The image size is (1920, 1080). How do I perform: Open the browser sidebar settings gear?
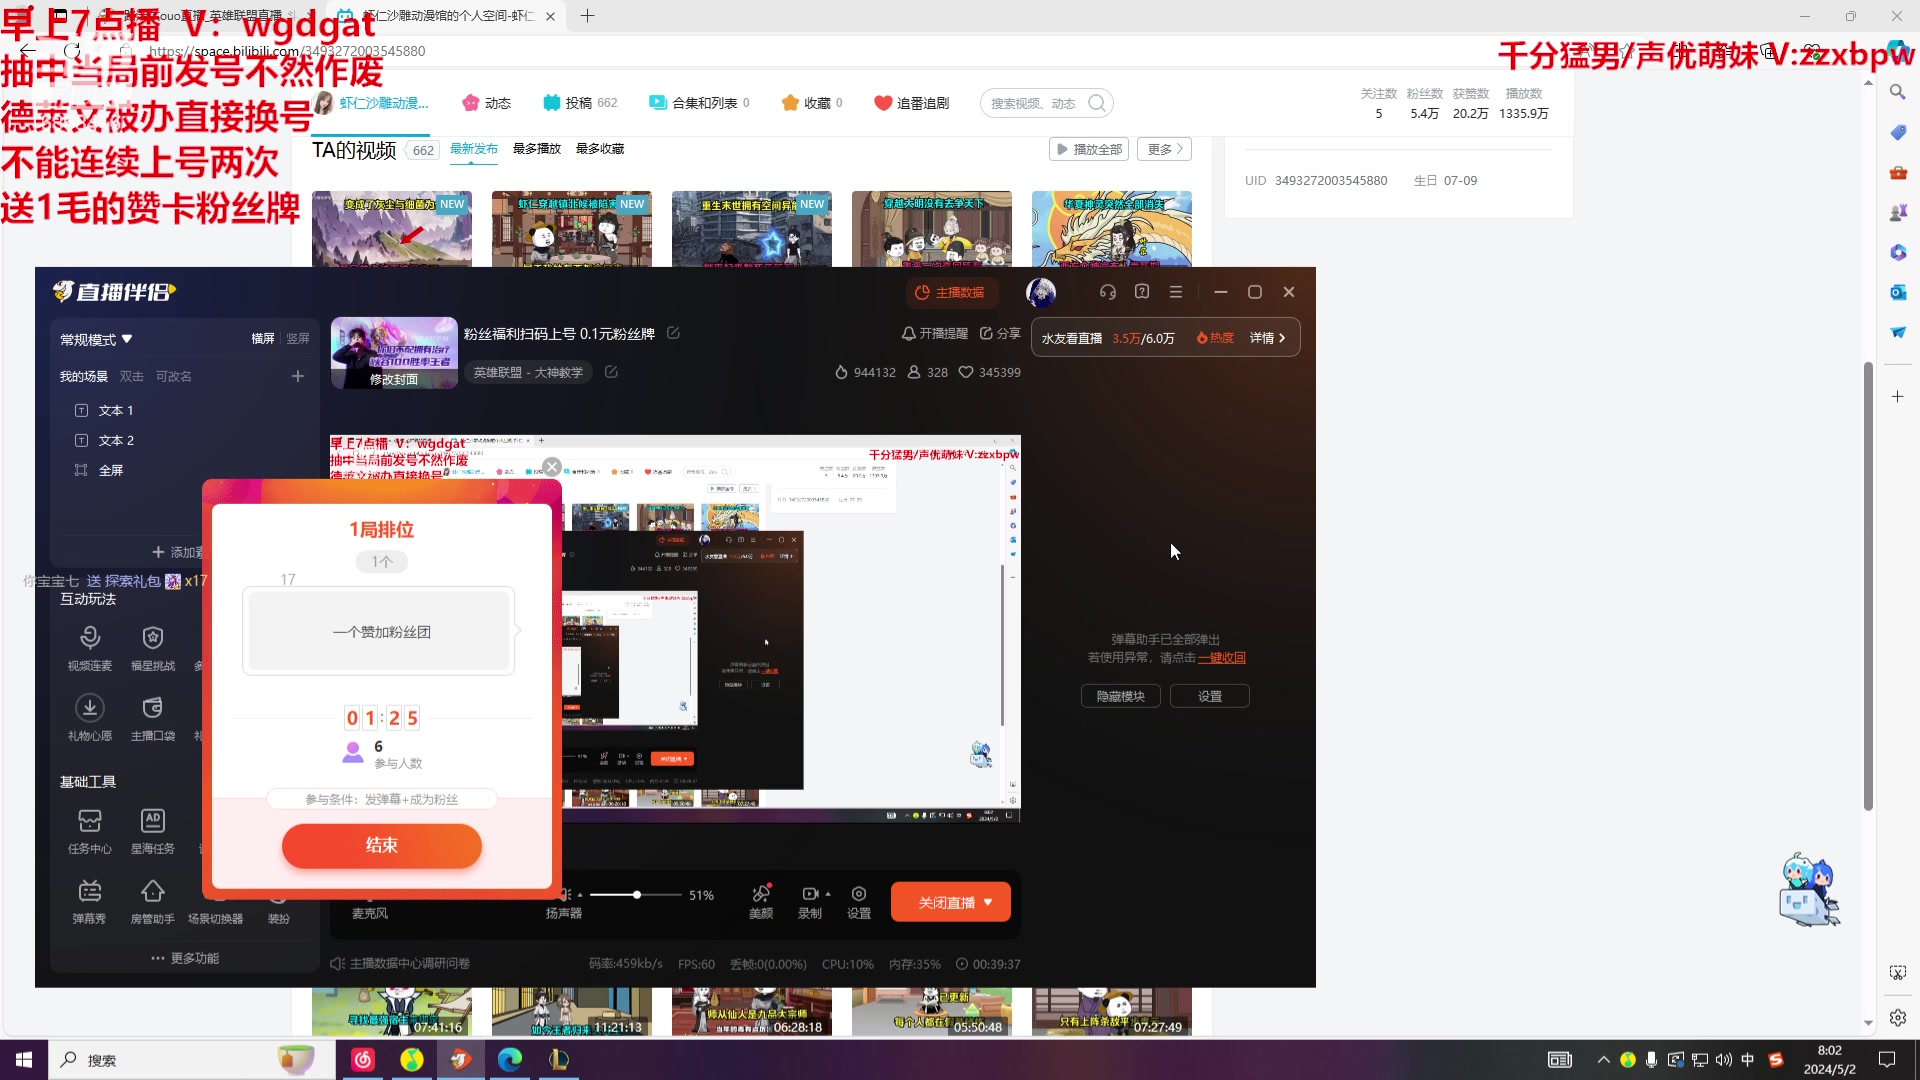tap(1897, 1017)
